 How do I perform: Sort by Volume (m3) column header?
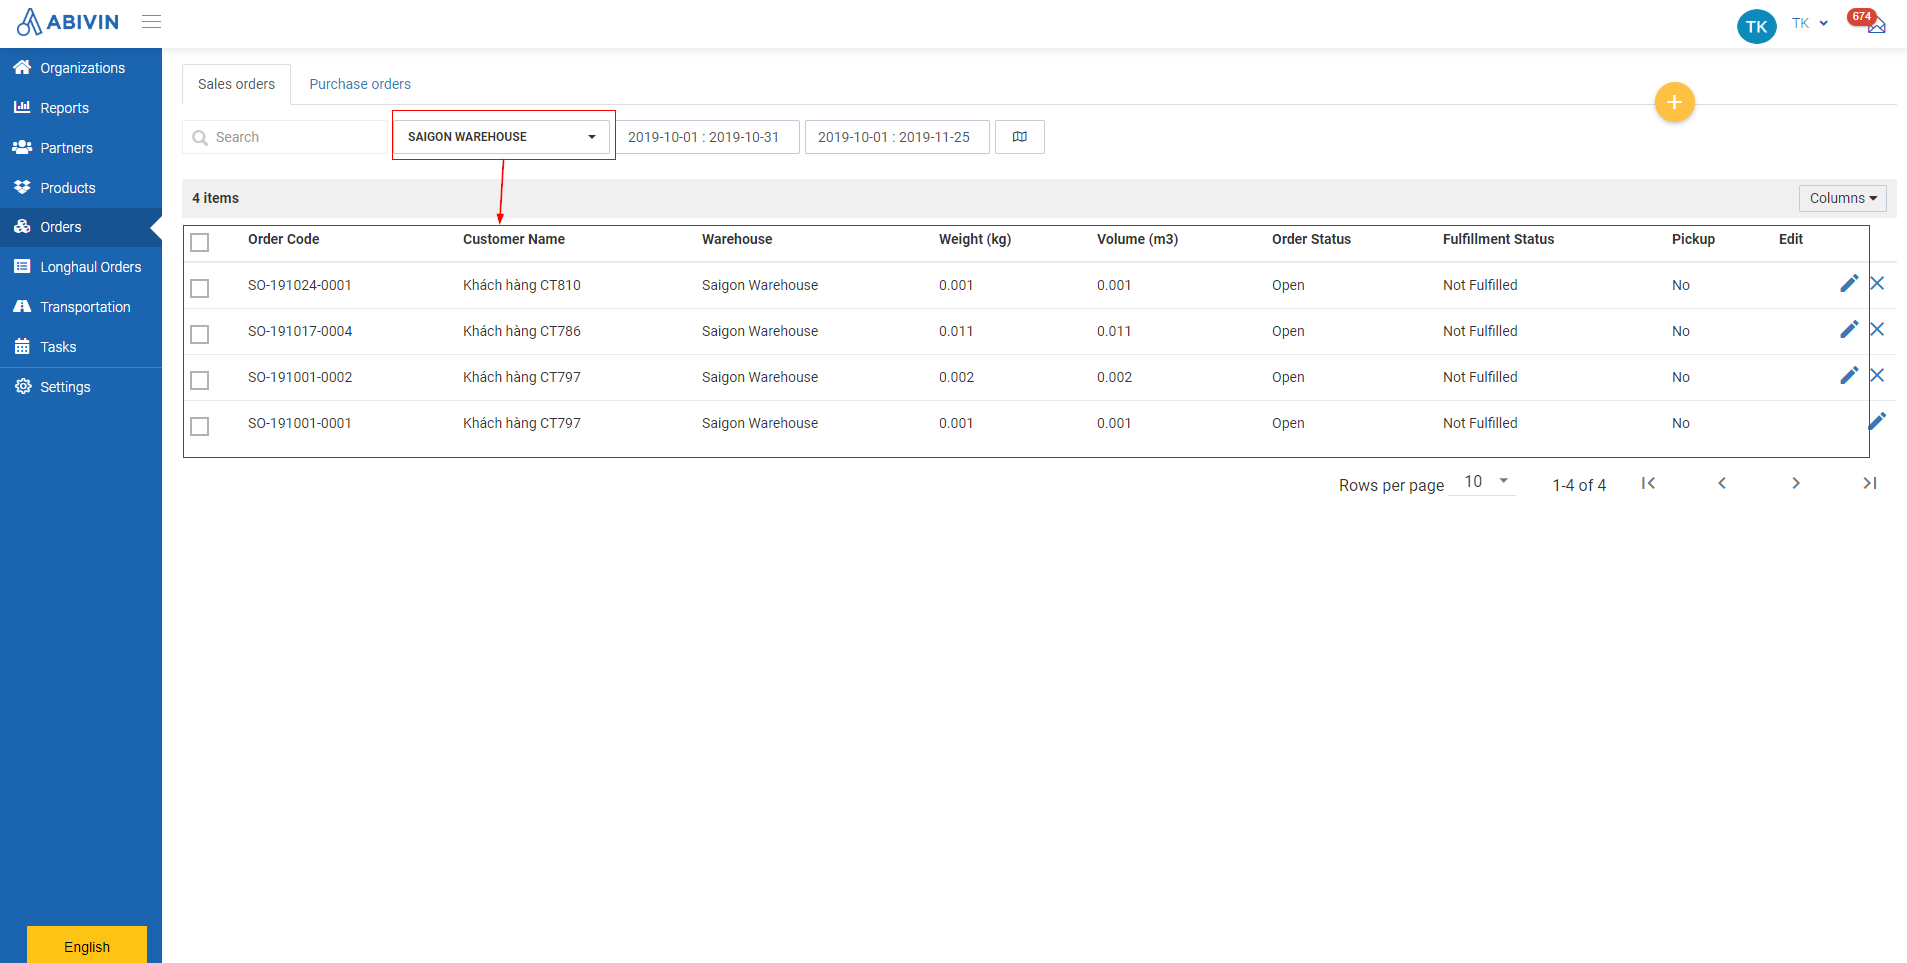(1137, 239)
